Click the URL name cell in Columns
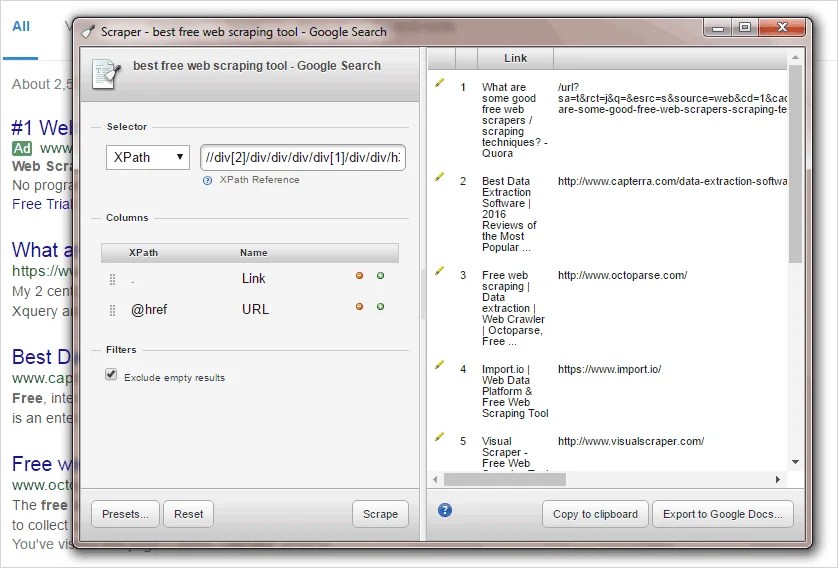Image resolution: width=838 pixels, height=568 pixels. click(255, 309)
